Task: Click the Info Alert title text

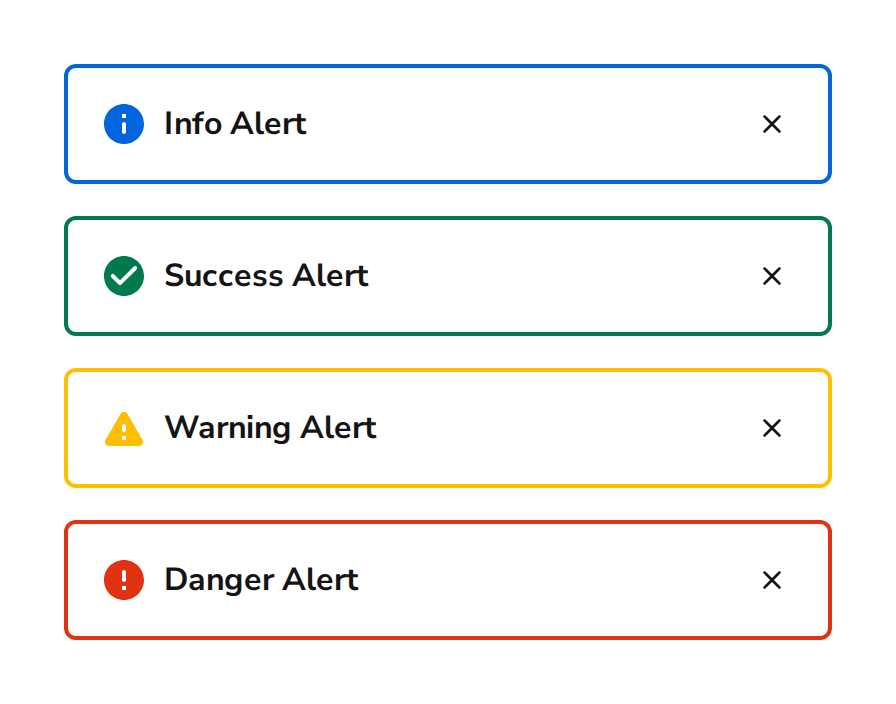Action: point(235,124)
